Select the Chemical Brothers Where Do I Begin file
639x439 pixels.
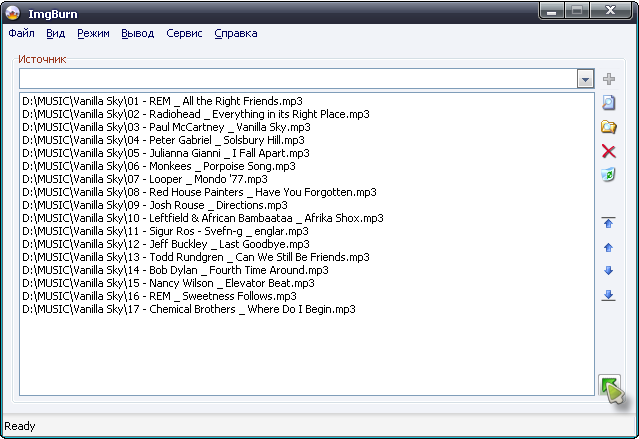pos(189,309)
